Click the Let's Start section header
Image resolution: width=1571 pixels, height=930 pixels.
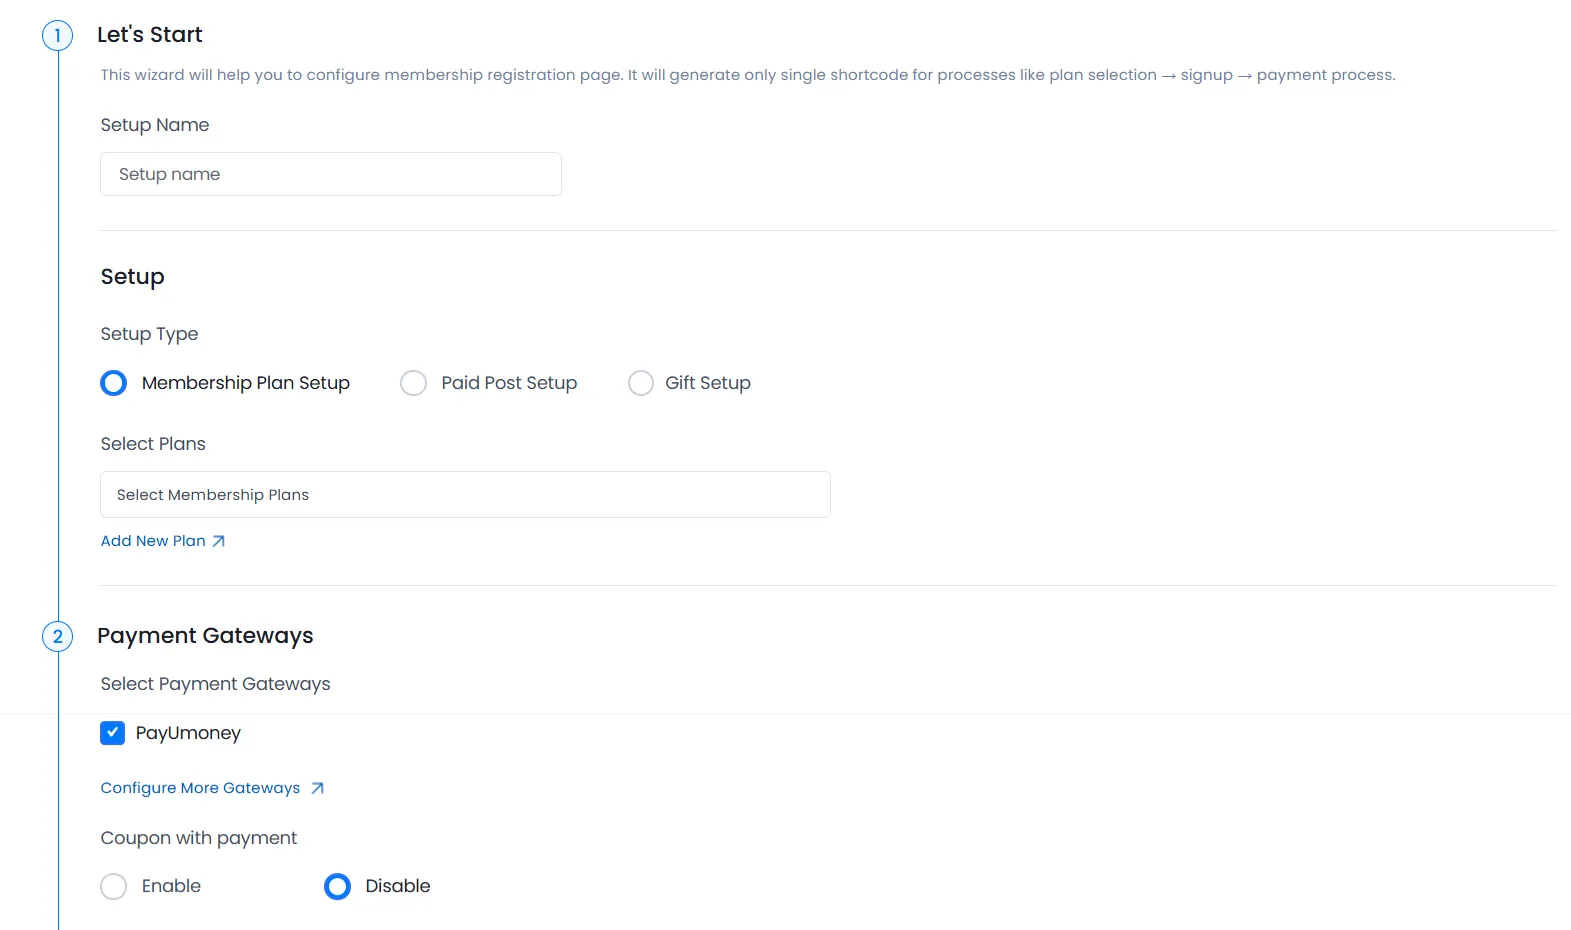[x=150, y=34]
